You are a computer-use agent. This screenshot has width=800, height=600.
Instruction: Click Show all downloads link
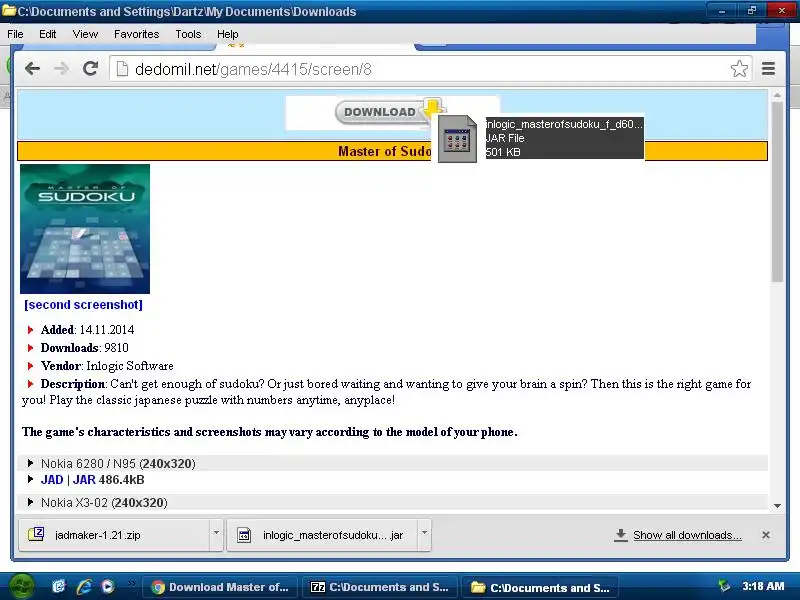coord(687,535)
